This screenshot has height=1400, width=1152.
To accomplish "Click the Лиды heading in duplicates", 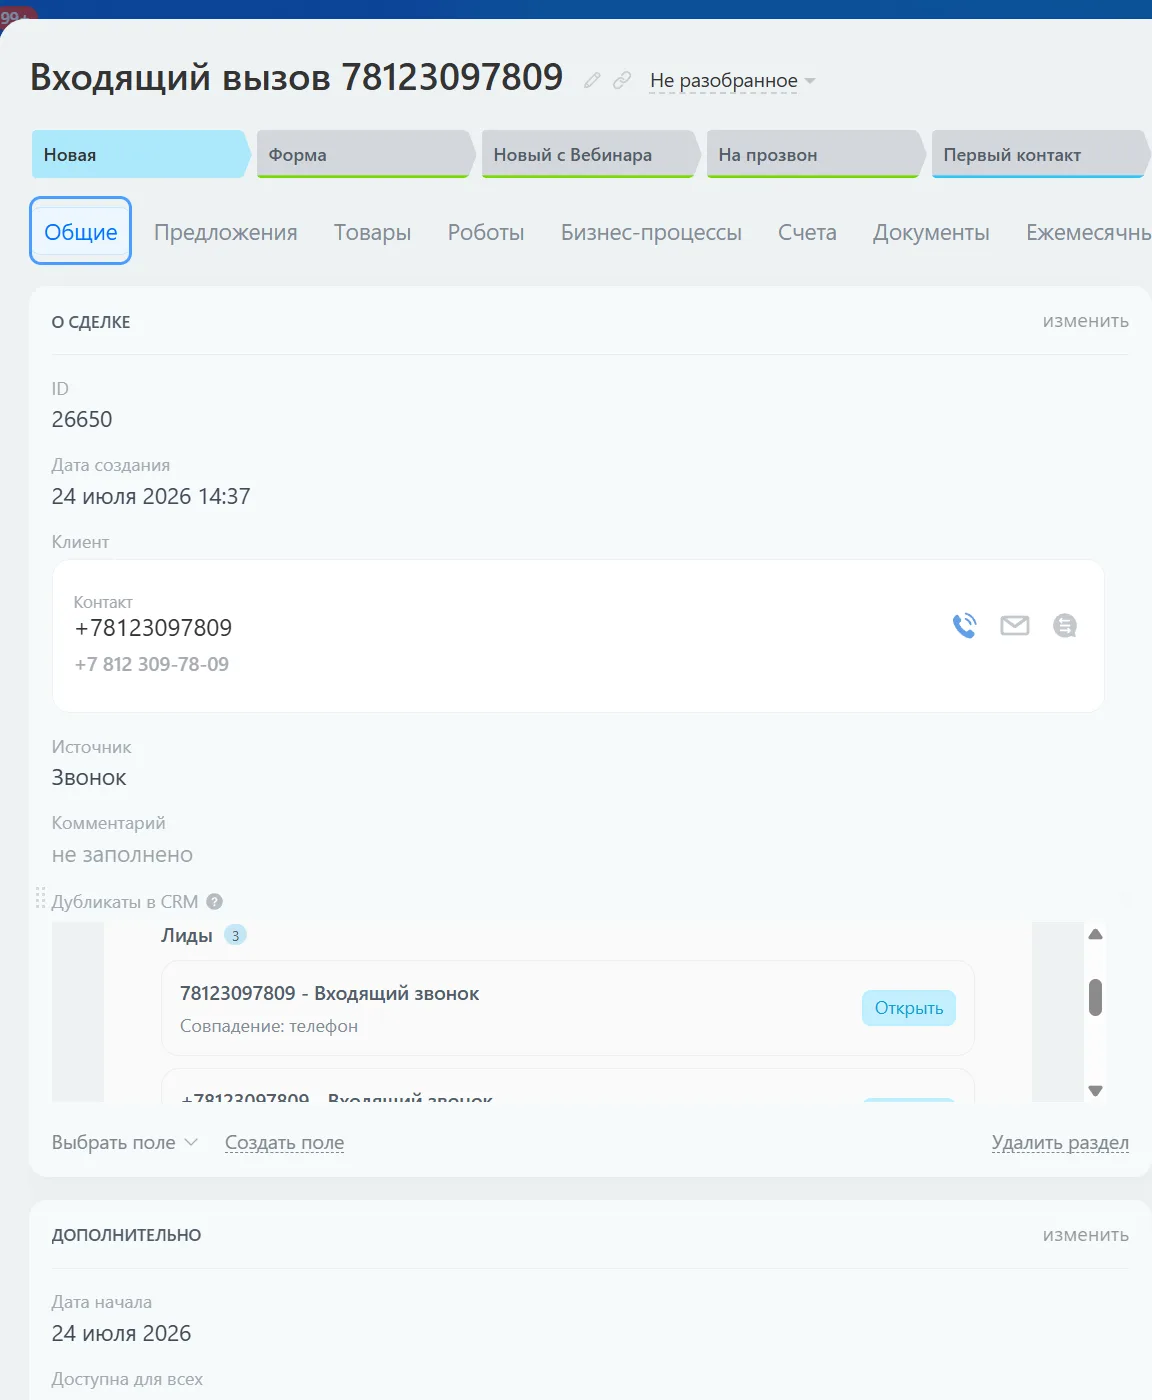I will (x=187, y=935).
